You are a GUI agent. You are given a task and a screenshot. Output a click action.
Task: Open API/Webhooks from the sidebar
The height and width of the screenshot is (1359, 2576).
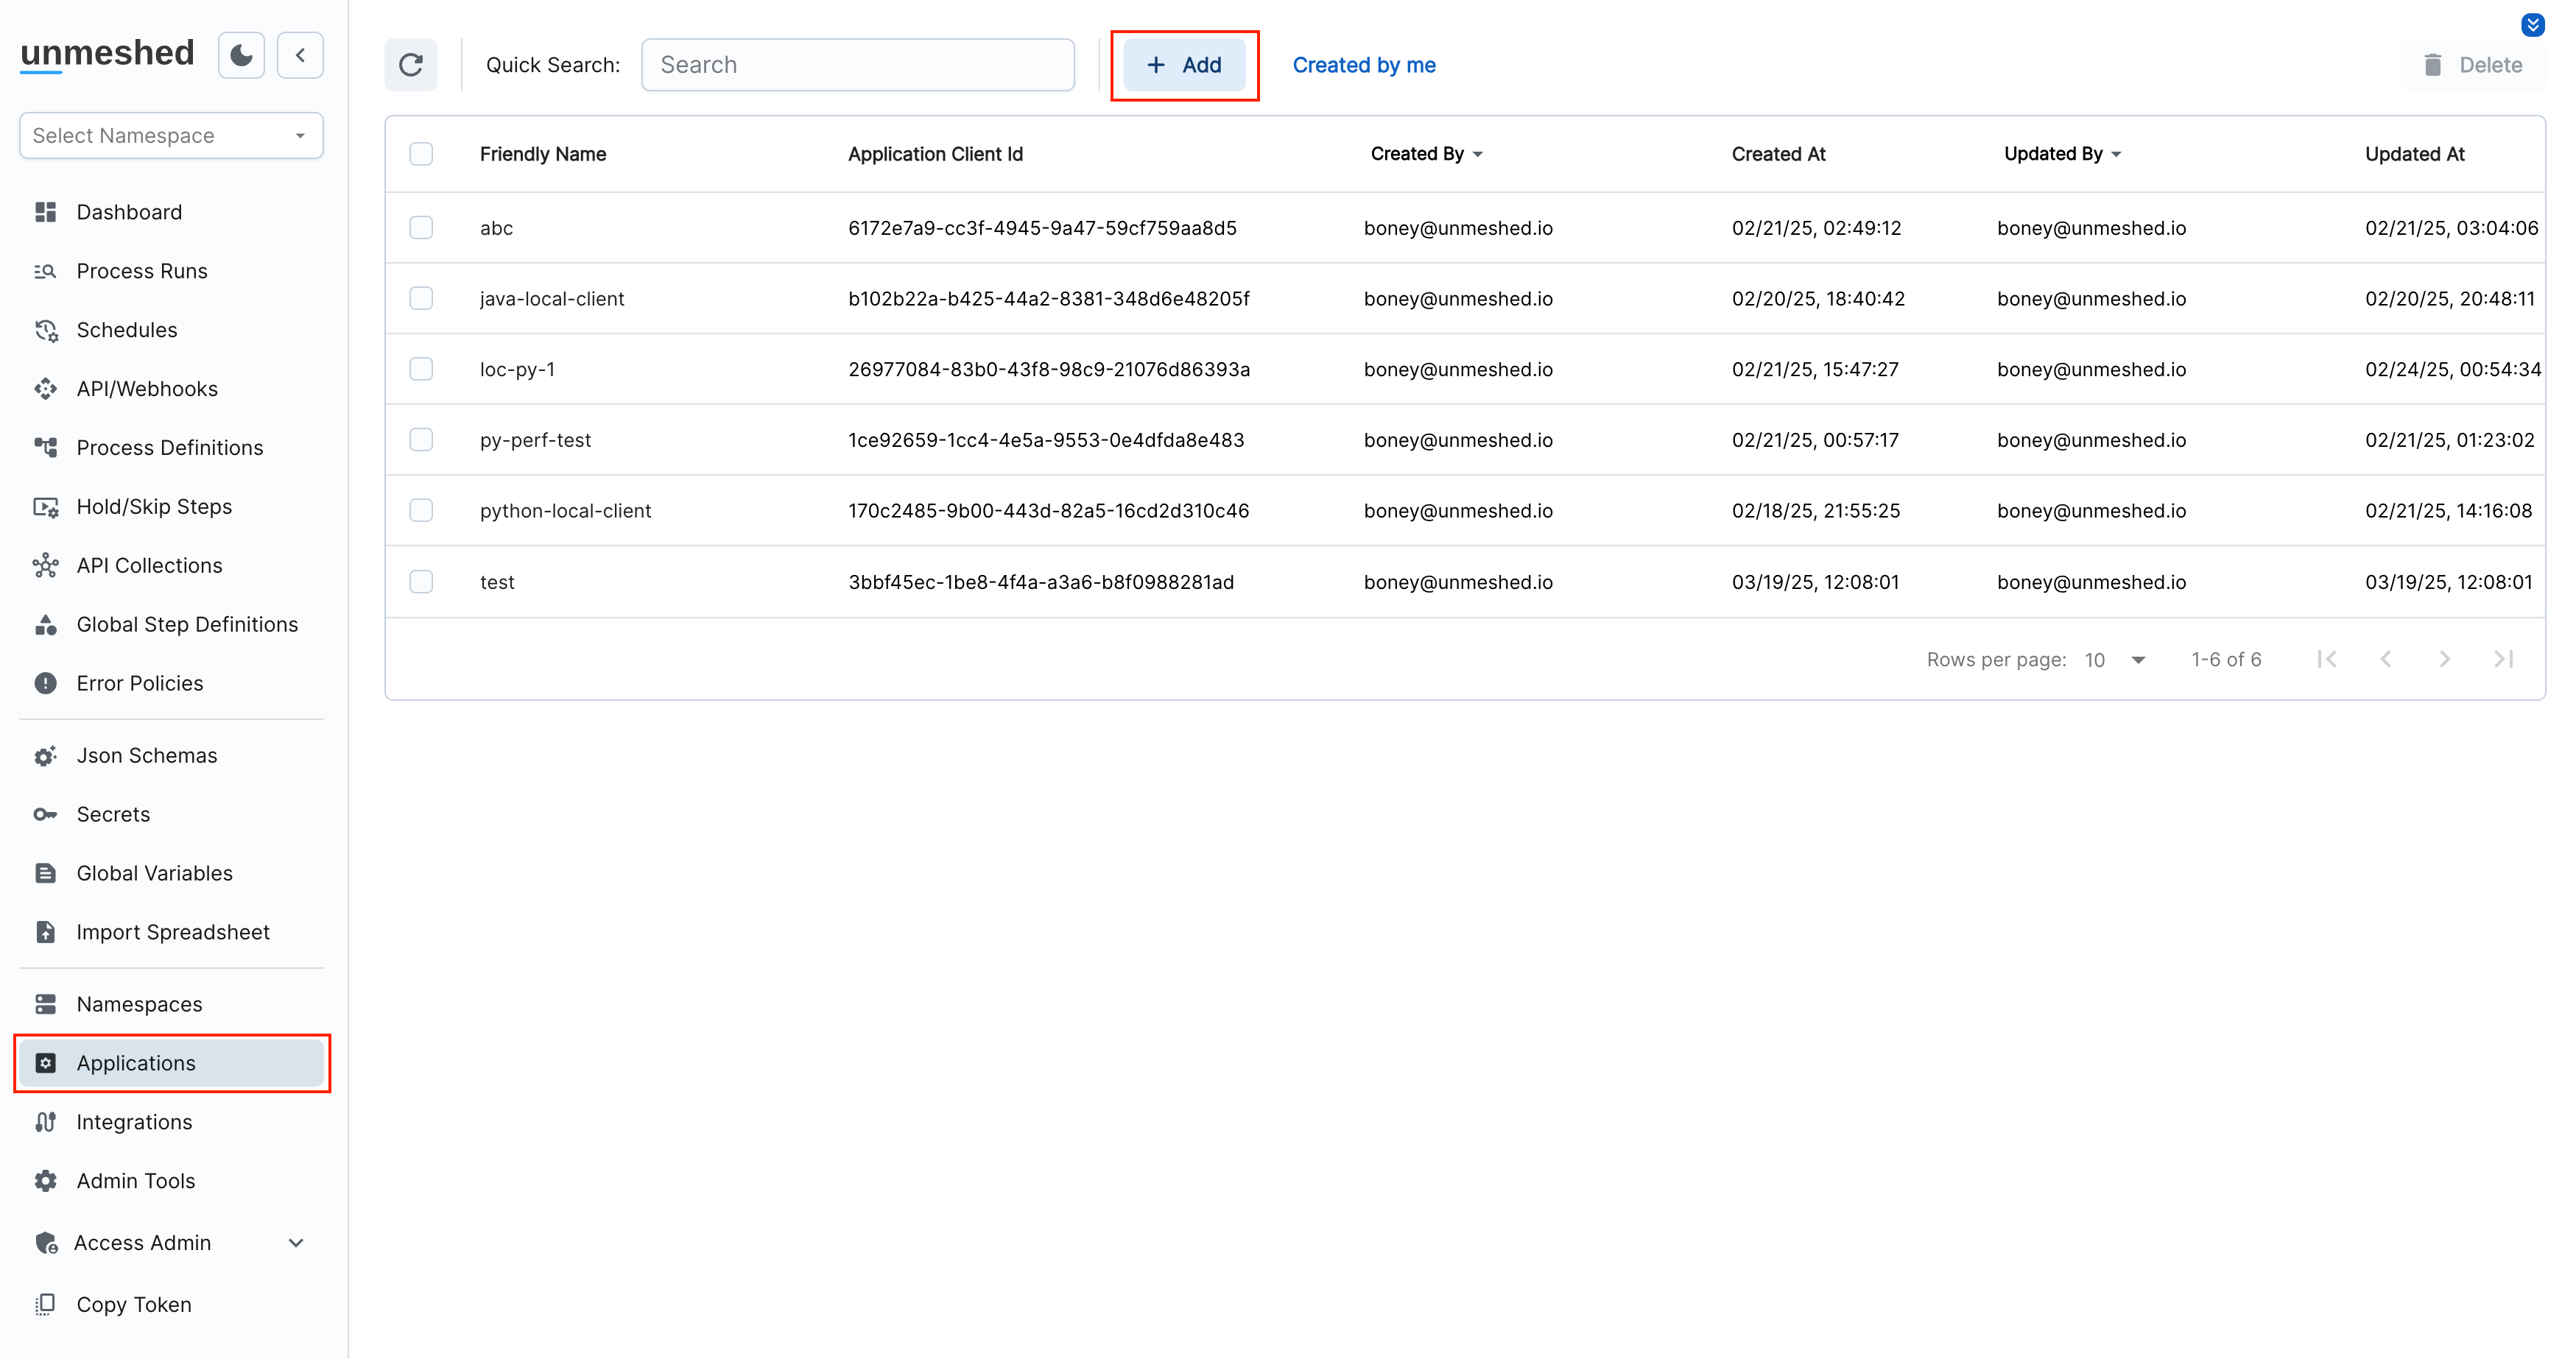(x=147, y=388)
